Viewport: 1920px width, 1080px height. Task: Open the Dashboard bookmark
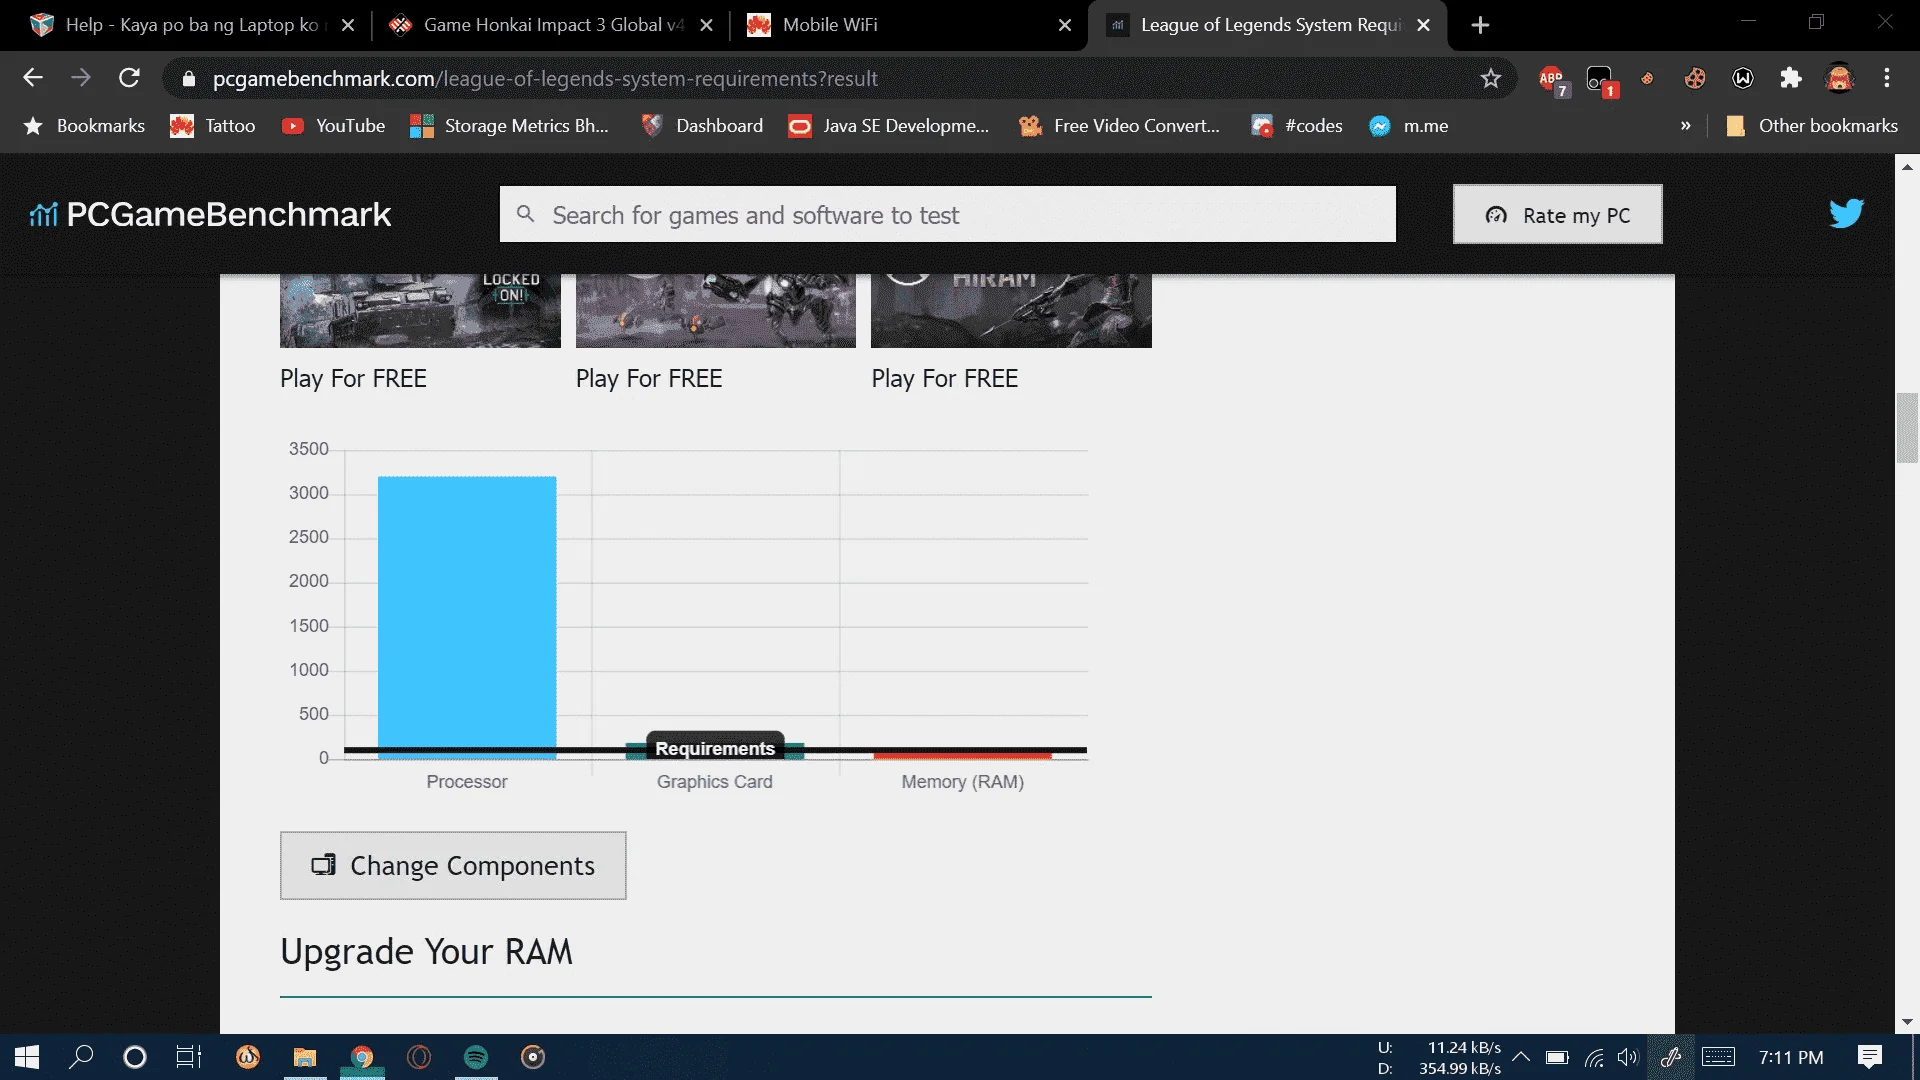[702, 126]
